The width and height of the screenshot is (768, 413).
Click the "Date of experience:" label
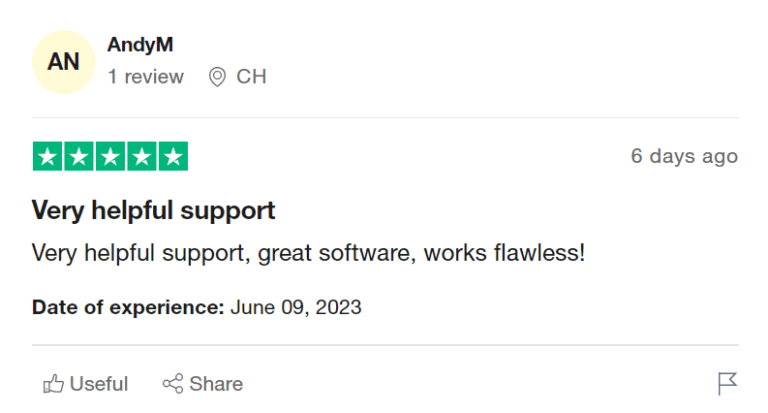(128, 307)
